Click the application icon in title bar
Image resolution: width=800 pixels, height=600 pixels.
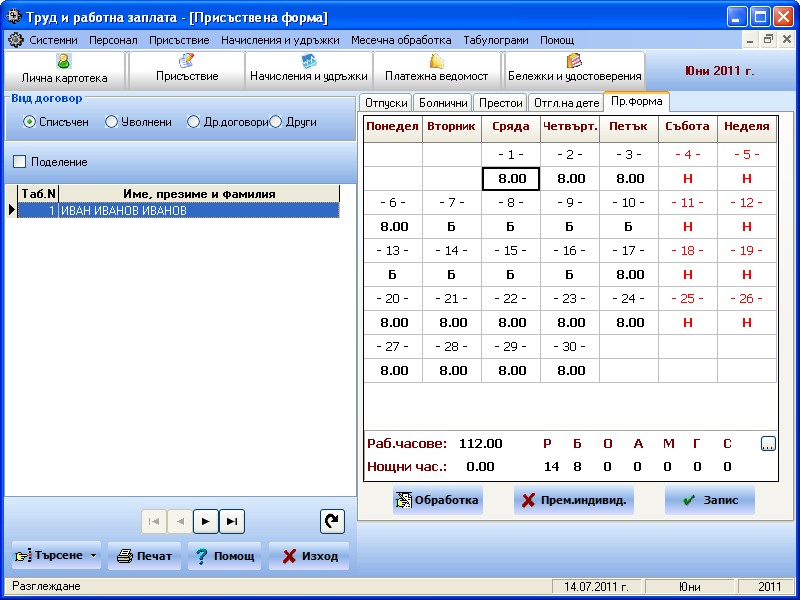coord(13,16)
